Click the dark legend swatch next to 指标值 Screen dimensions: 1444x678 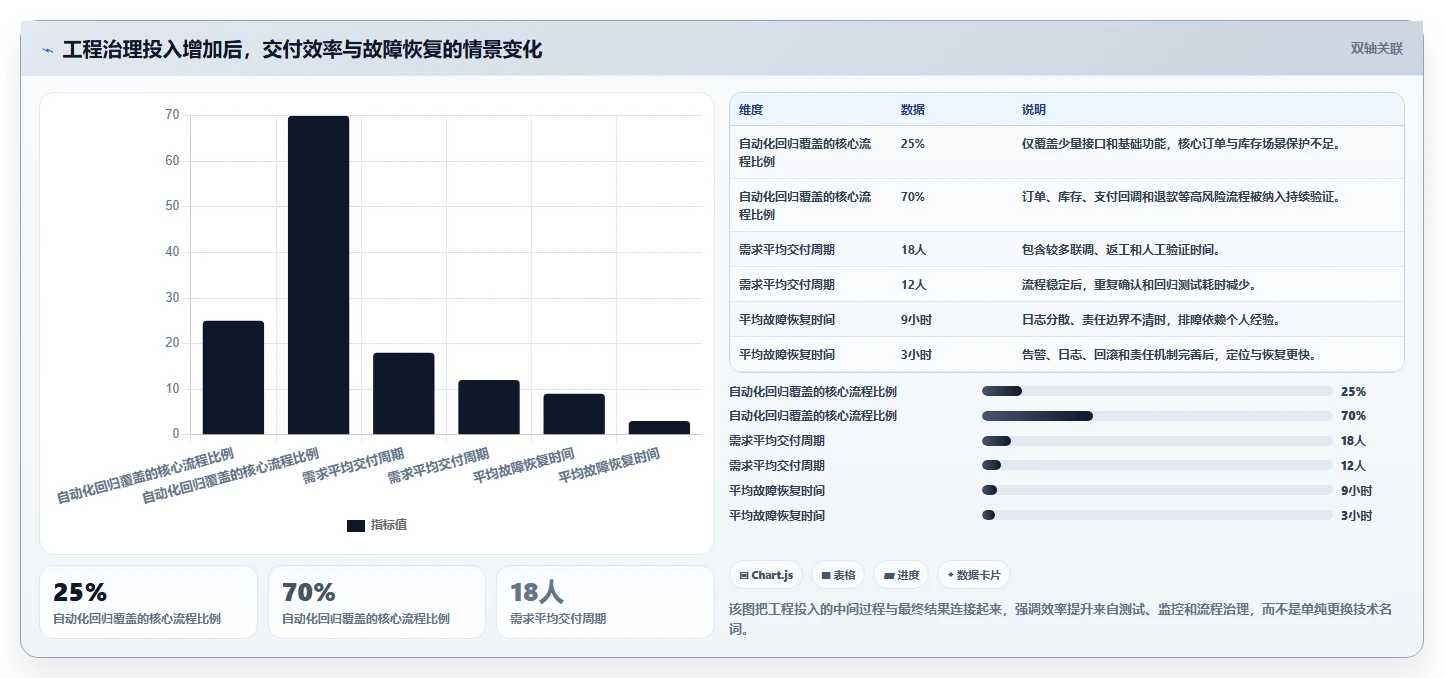(356, 526)
